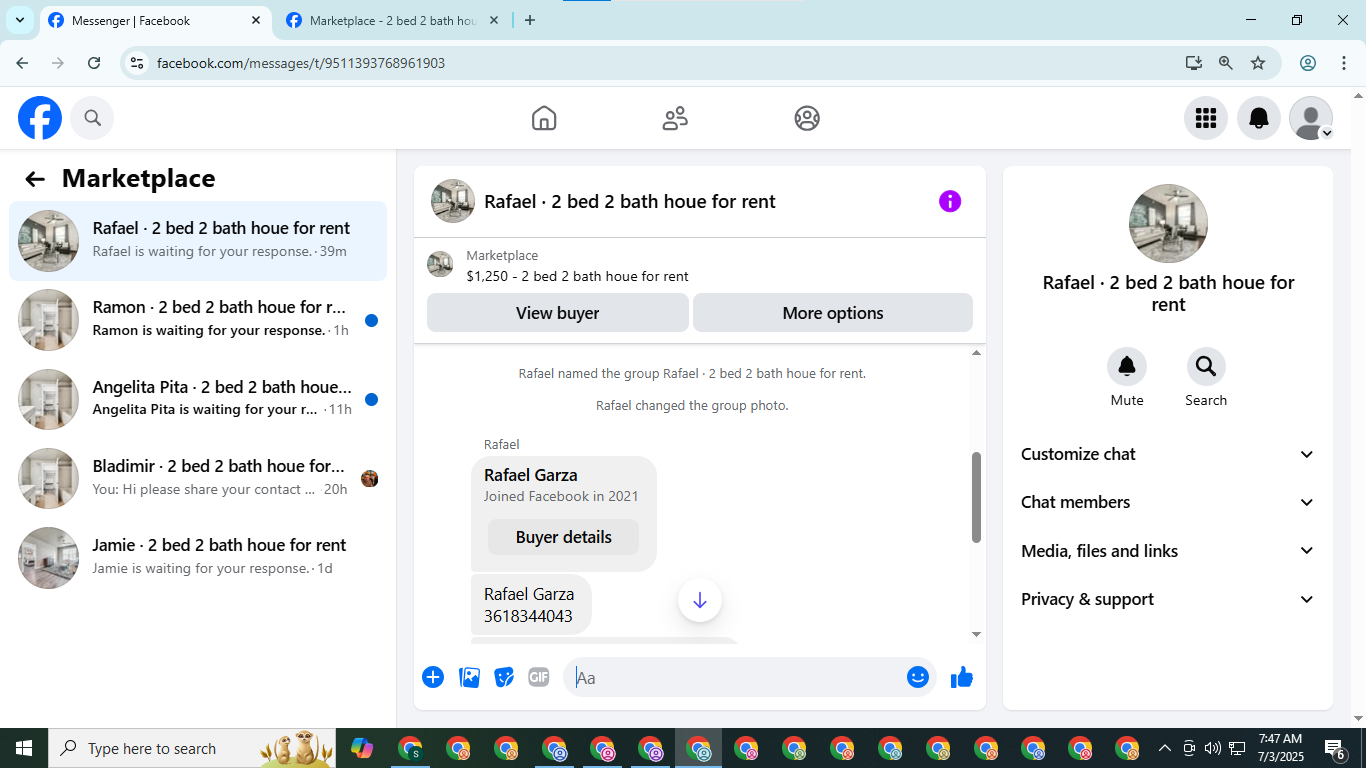Open conversation information purple icon
1366x768 pixels.
coord(950,201)
